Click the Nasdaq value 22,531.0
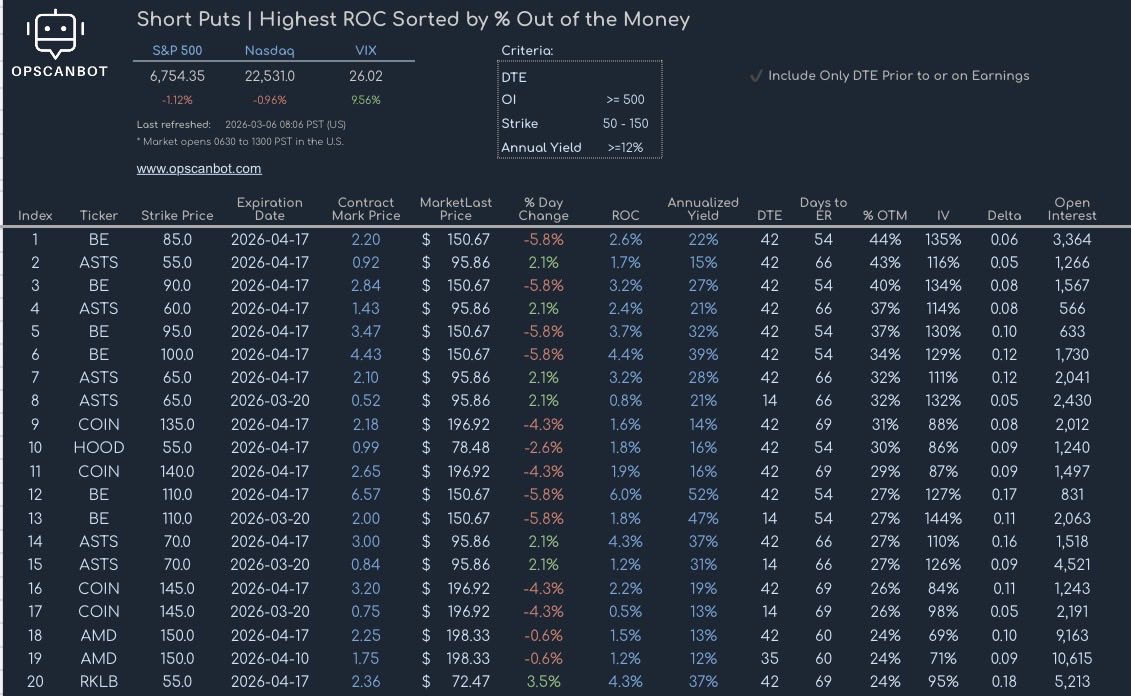This screenshot has width=1131, height=696. [269, 76]
